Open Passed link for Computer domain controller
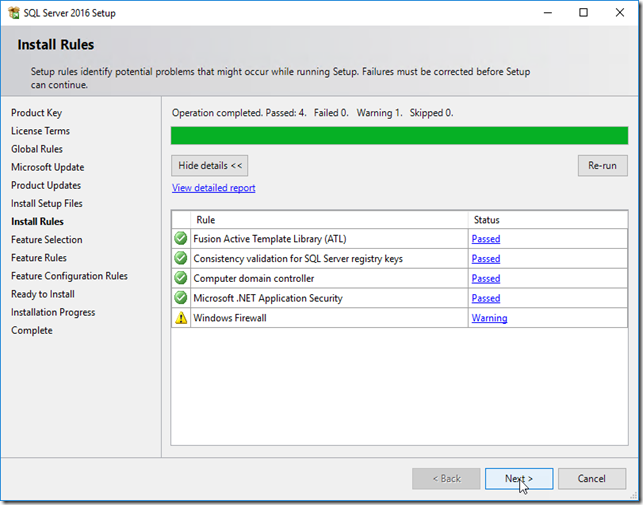The image size is (643, 505). (486, 279)
